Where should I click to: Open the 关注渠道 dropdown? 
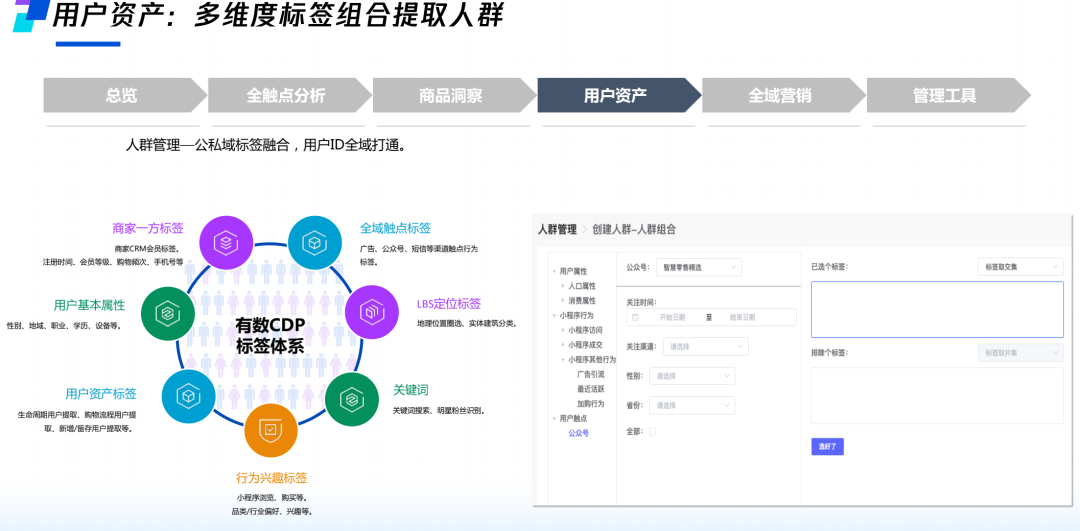[x=705, y=346]
